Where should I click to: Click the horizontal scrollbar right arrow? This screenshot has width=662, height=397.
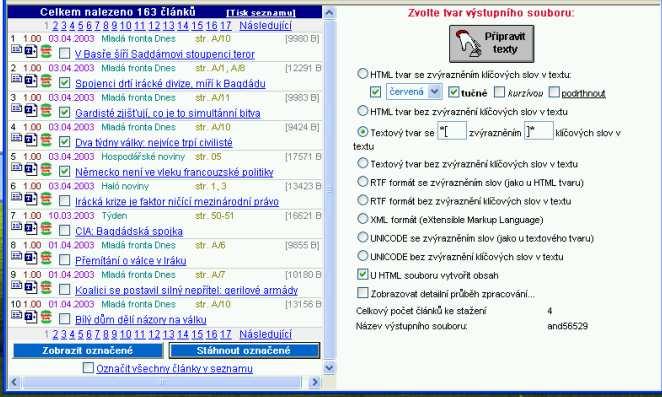pyautogui.click(x=315, y=382)
